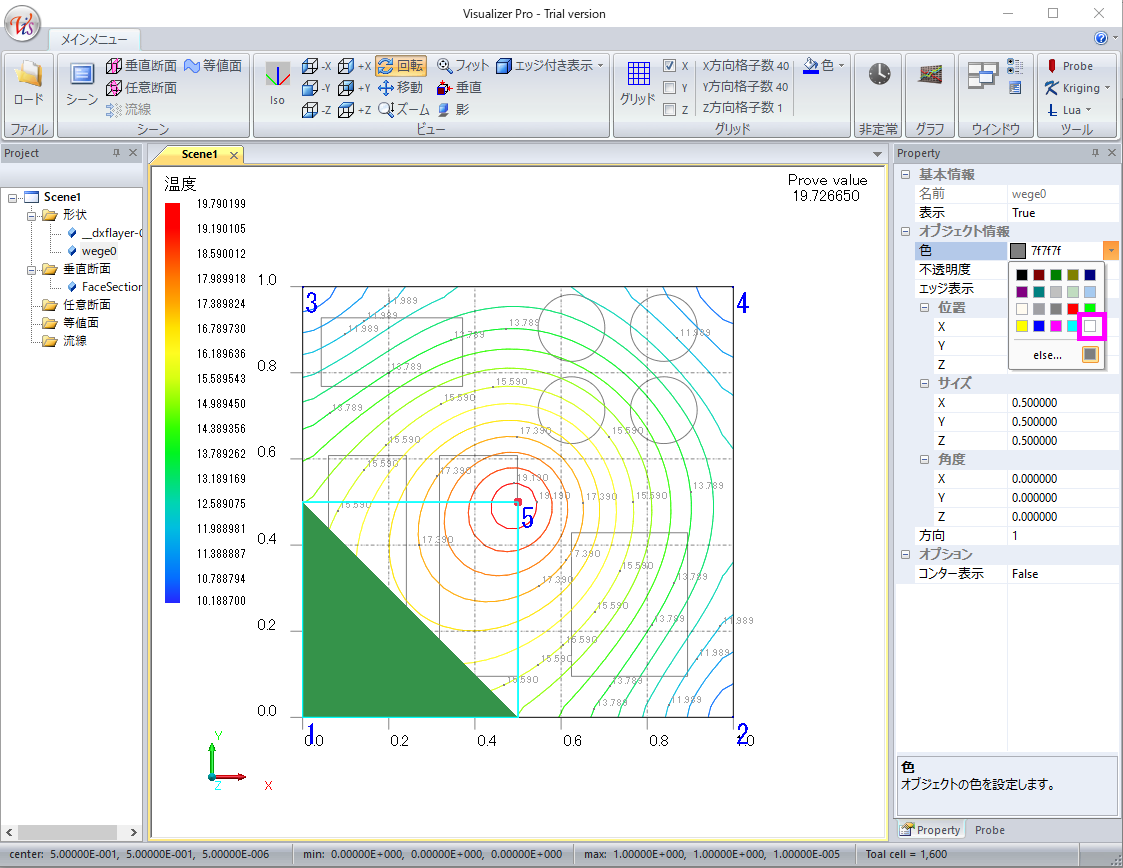Pick the red swatch in color palette
This screenshot has width=1123, height=868.
(x=1072, y=309)
